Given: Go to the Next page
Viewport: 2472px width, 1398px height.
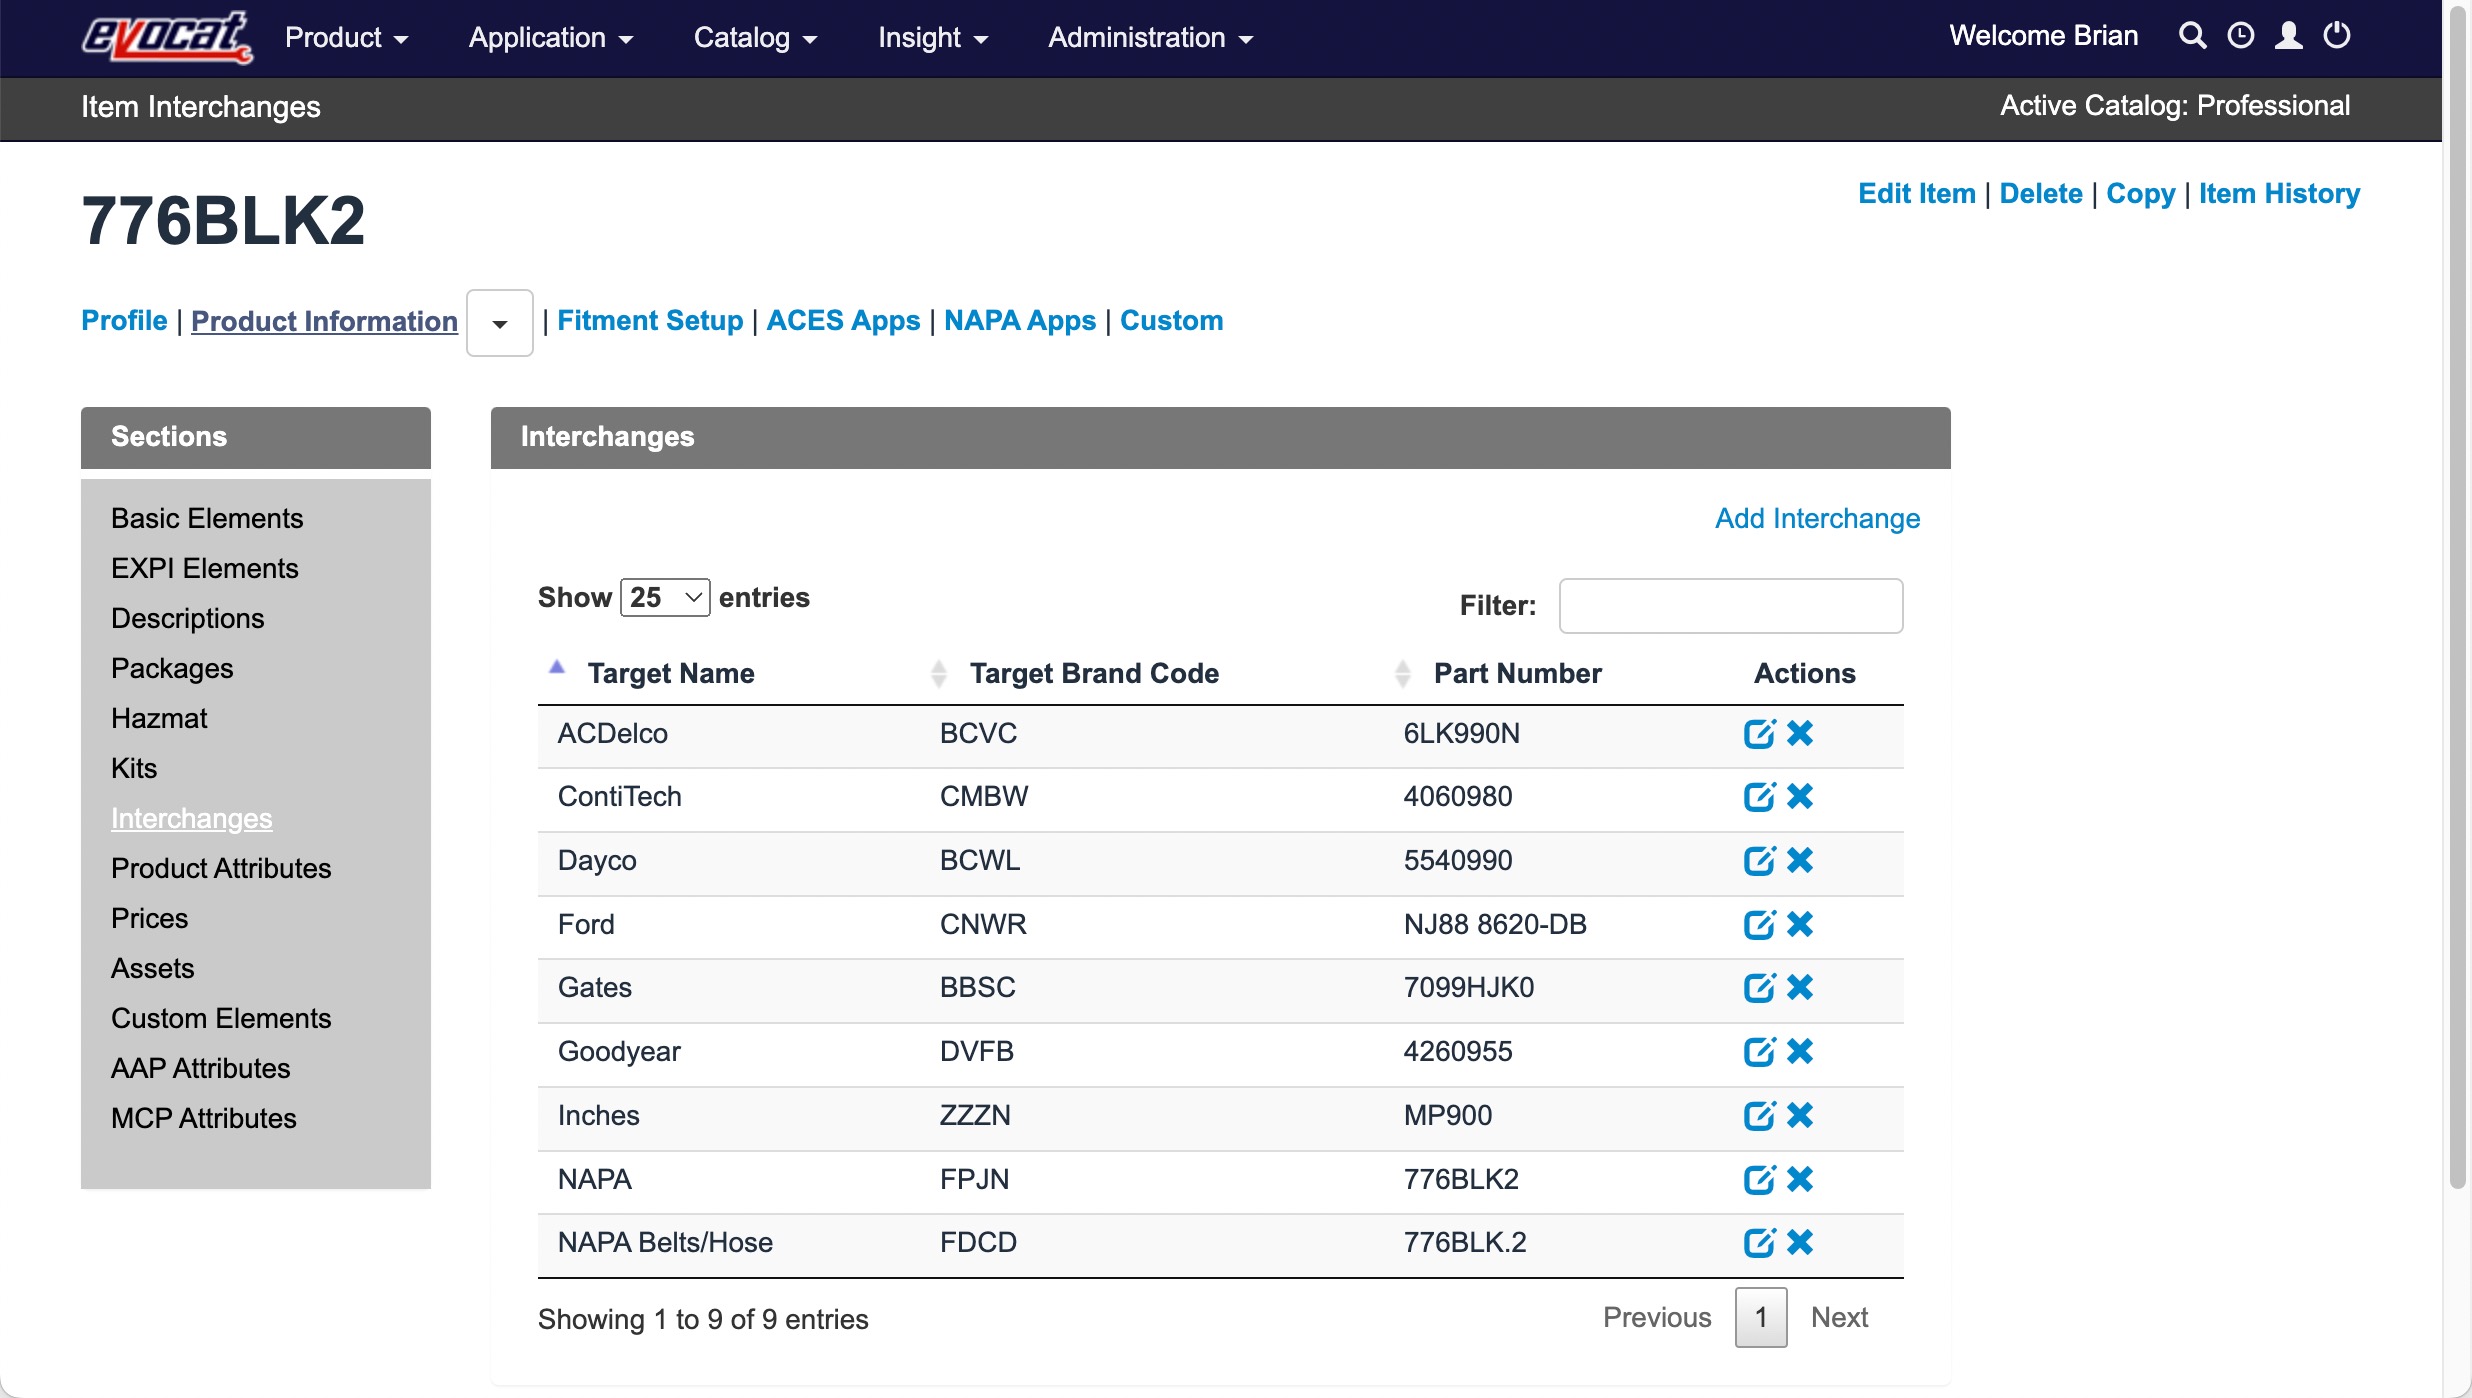Looking at the screenshot, I should click(1839, 1317).
